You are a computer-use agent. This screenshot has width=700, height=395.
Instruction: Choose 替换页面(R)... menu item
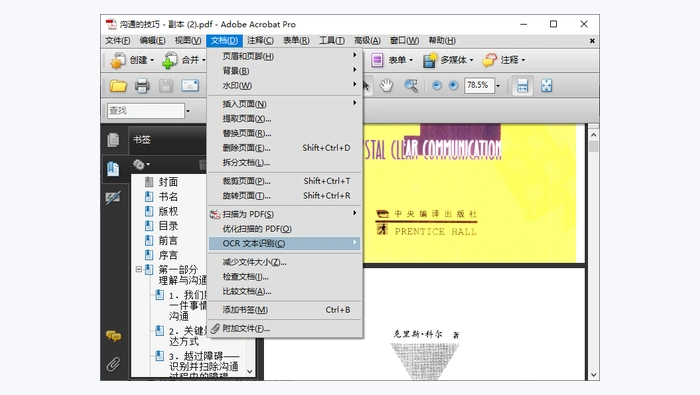point(284,133)
